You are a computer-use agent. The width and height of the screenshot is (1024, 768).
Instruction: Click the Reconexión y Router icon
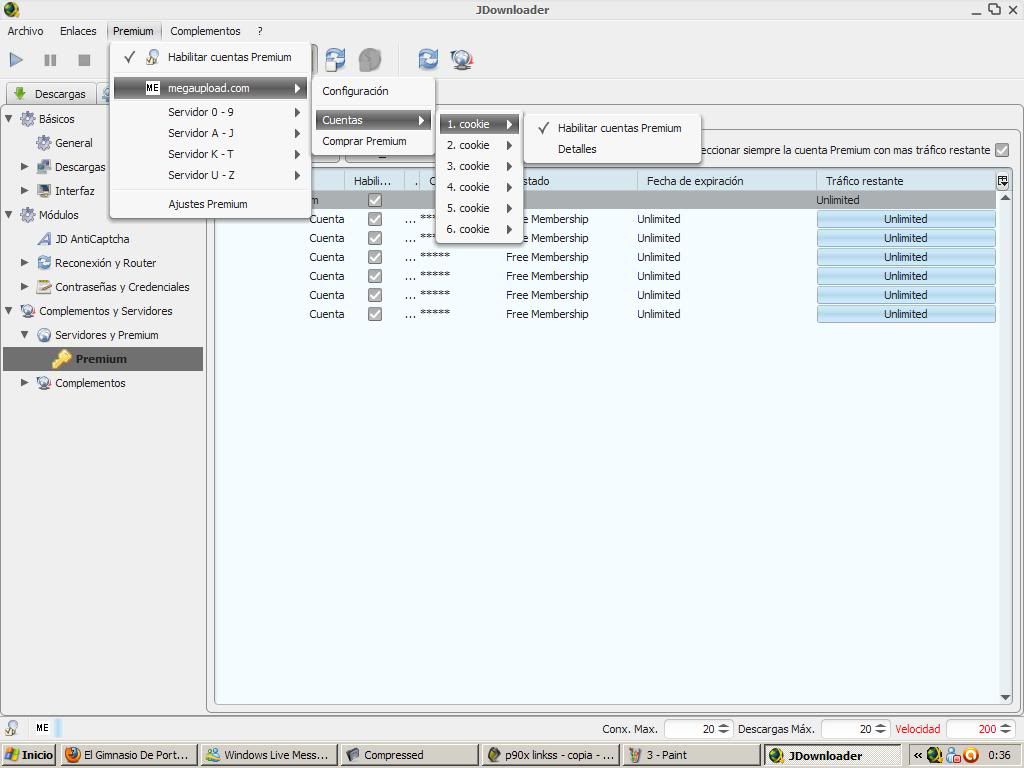[x=44, y=263]
